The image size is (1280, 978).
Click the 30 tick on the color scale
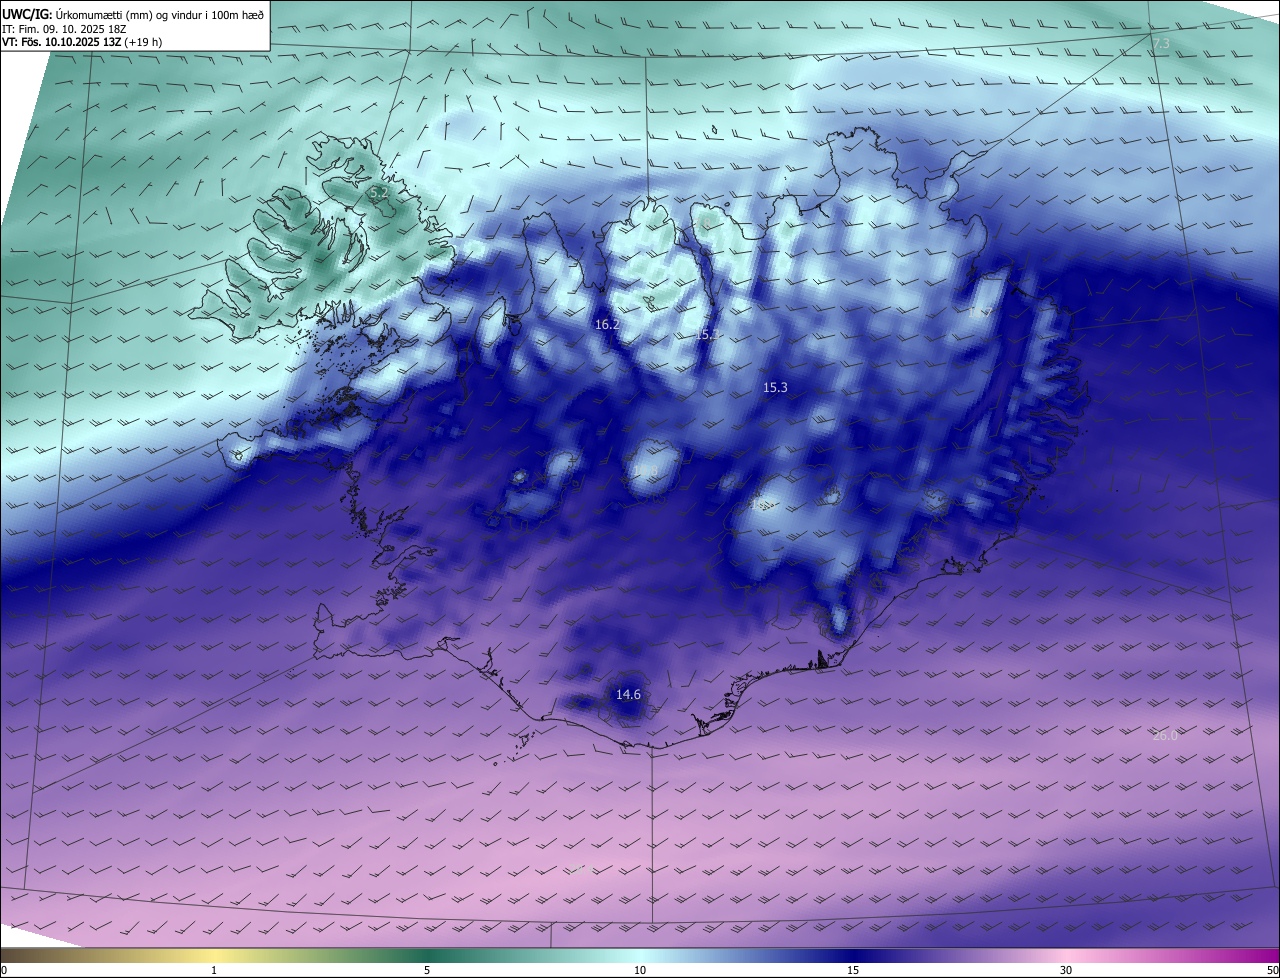click(1066, 970)
